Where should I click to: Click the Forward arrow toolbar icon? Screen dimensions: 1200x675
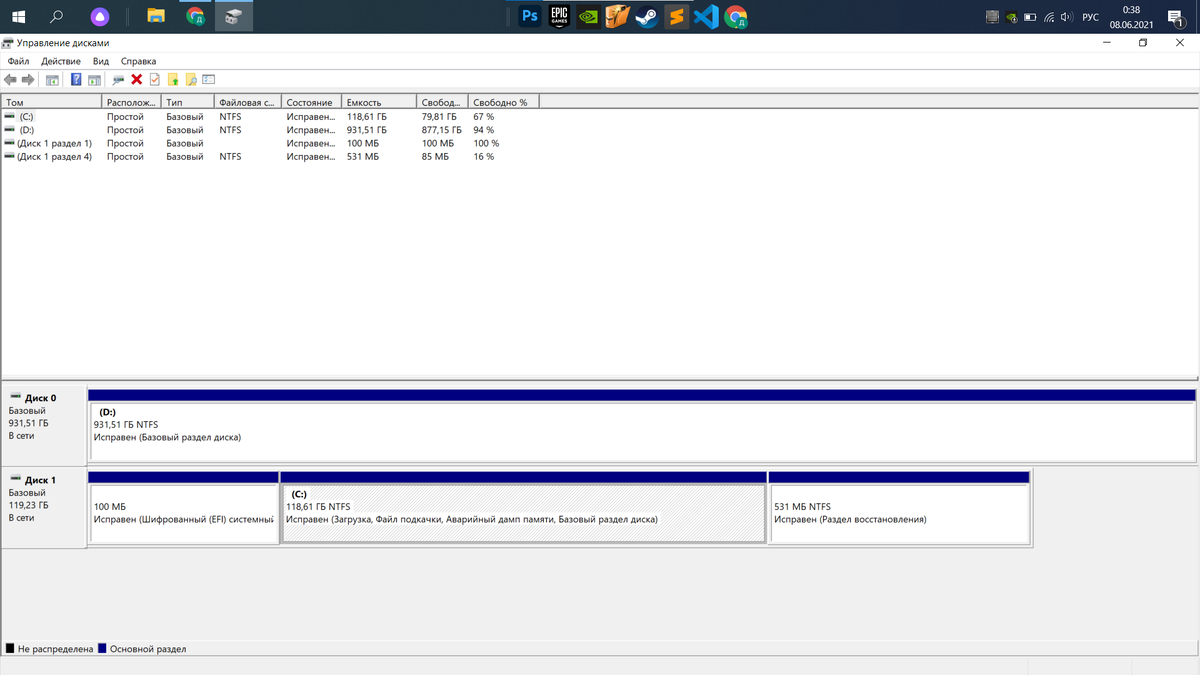pos(28,79)
